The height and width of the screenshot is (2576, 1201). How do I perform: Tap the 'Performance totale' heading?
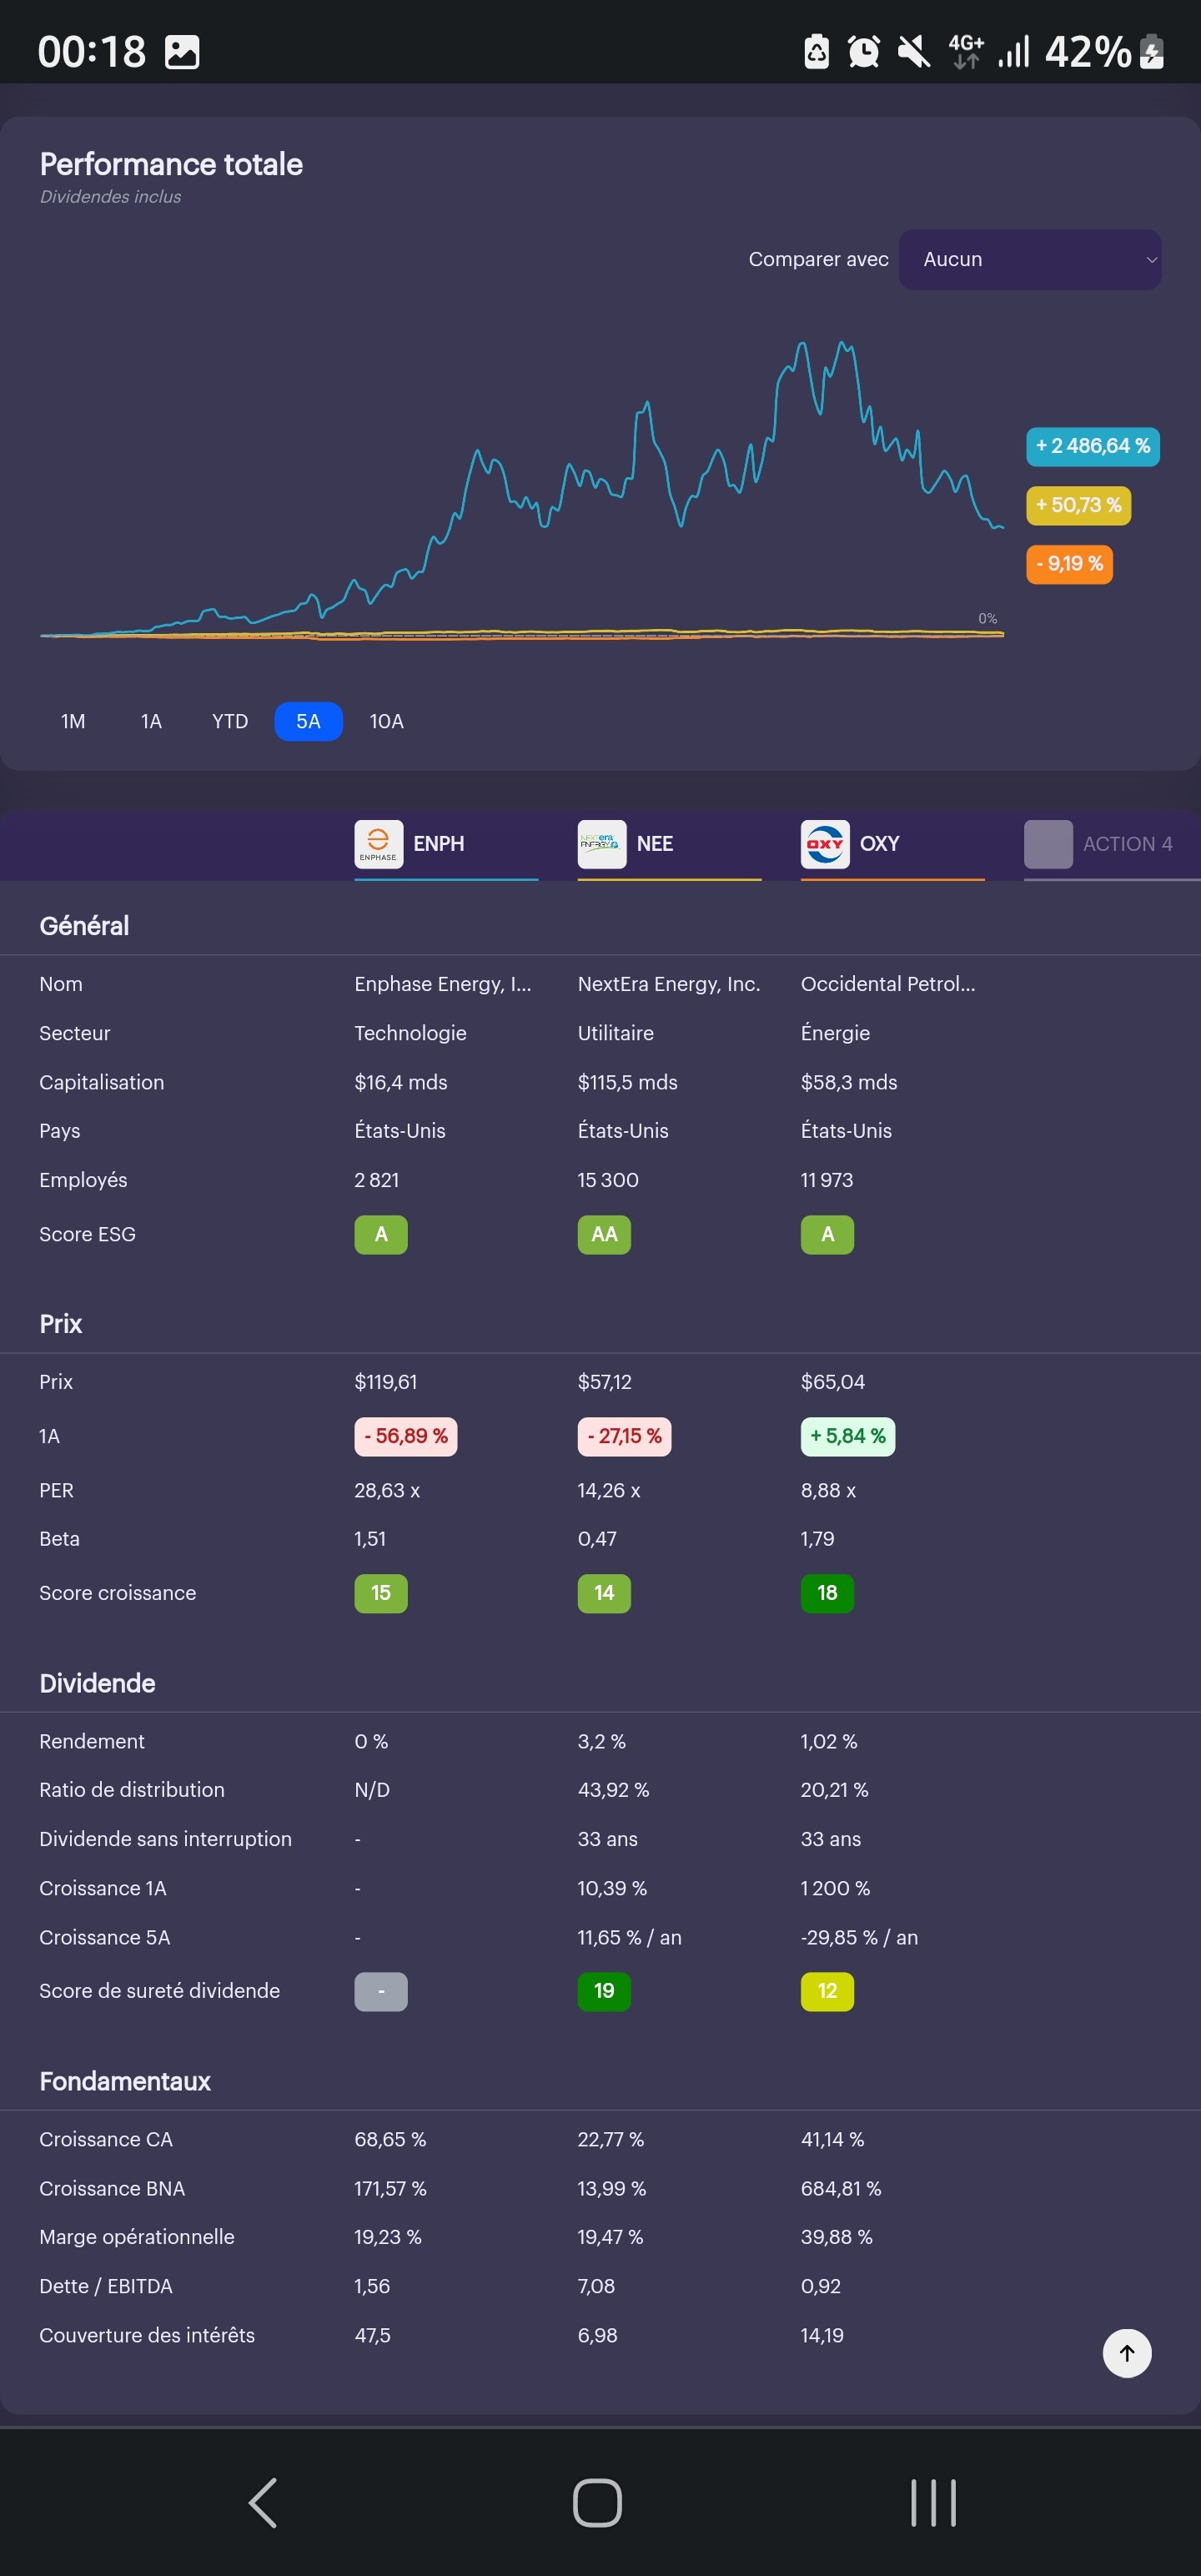171,164
